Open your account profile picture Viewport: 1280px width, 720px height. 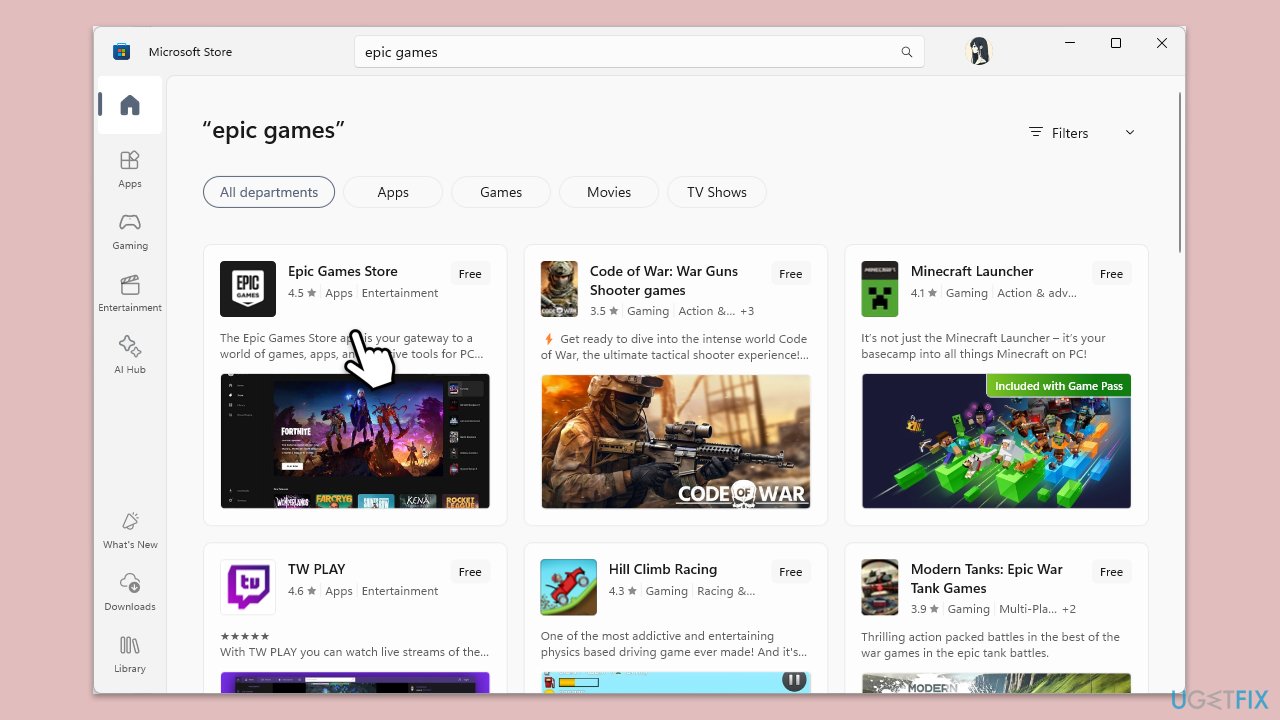977,51
